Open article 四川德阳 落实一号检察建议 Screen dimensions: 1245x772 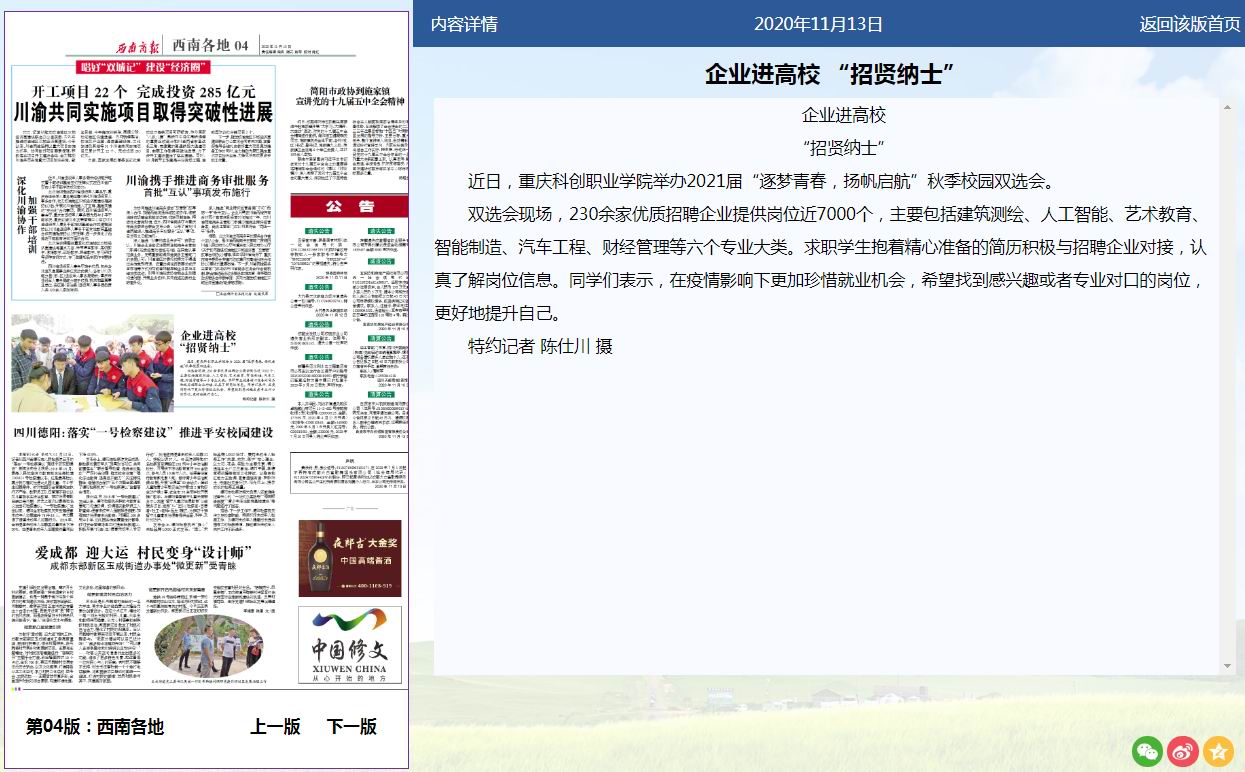click(143, 433)
